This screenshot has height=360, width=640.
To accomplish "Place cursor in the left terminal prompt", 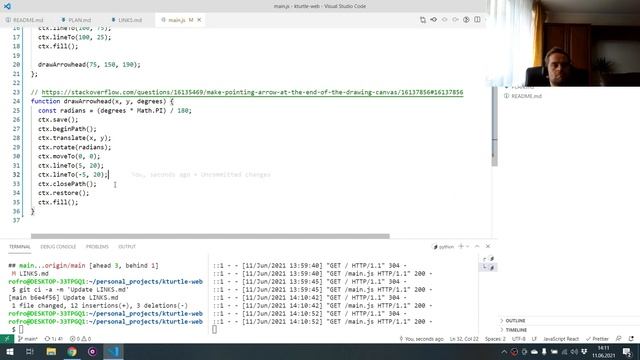I will coord(21,329).
